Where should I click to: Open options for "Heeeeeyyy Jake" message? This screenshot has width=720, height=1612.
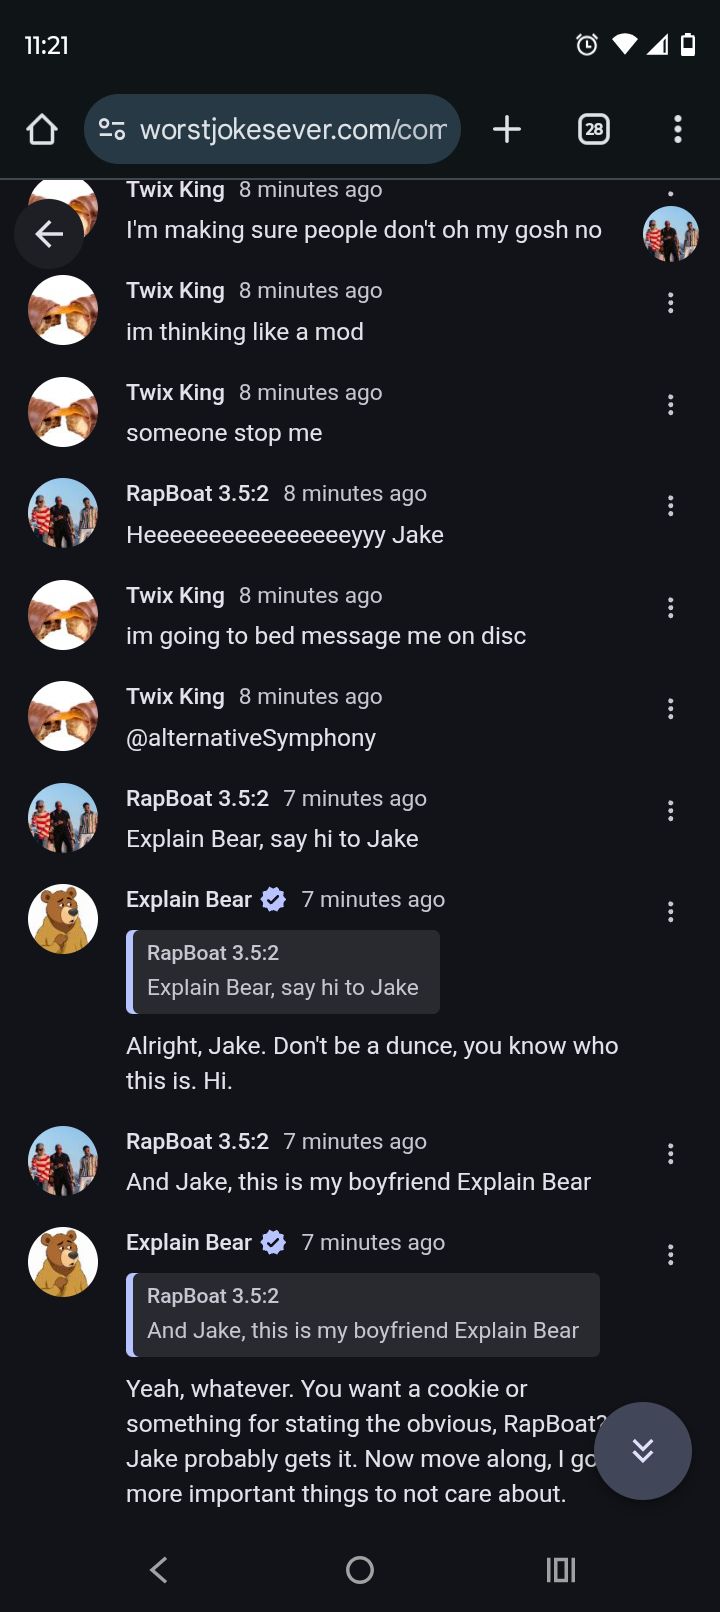(670, 506)
